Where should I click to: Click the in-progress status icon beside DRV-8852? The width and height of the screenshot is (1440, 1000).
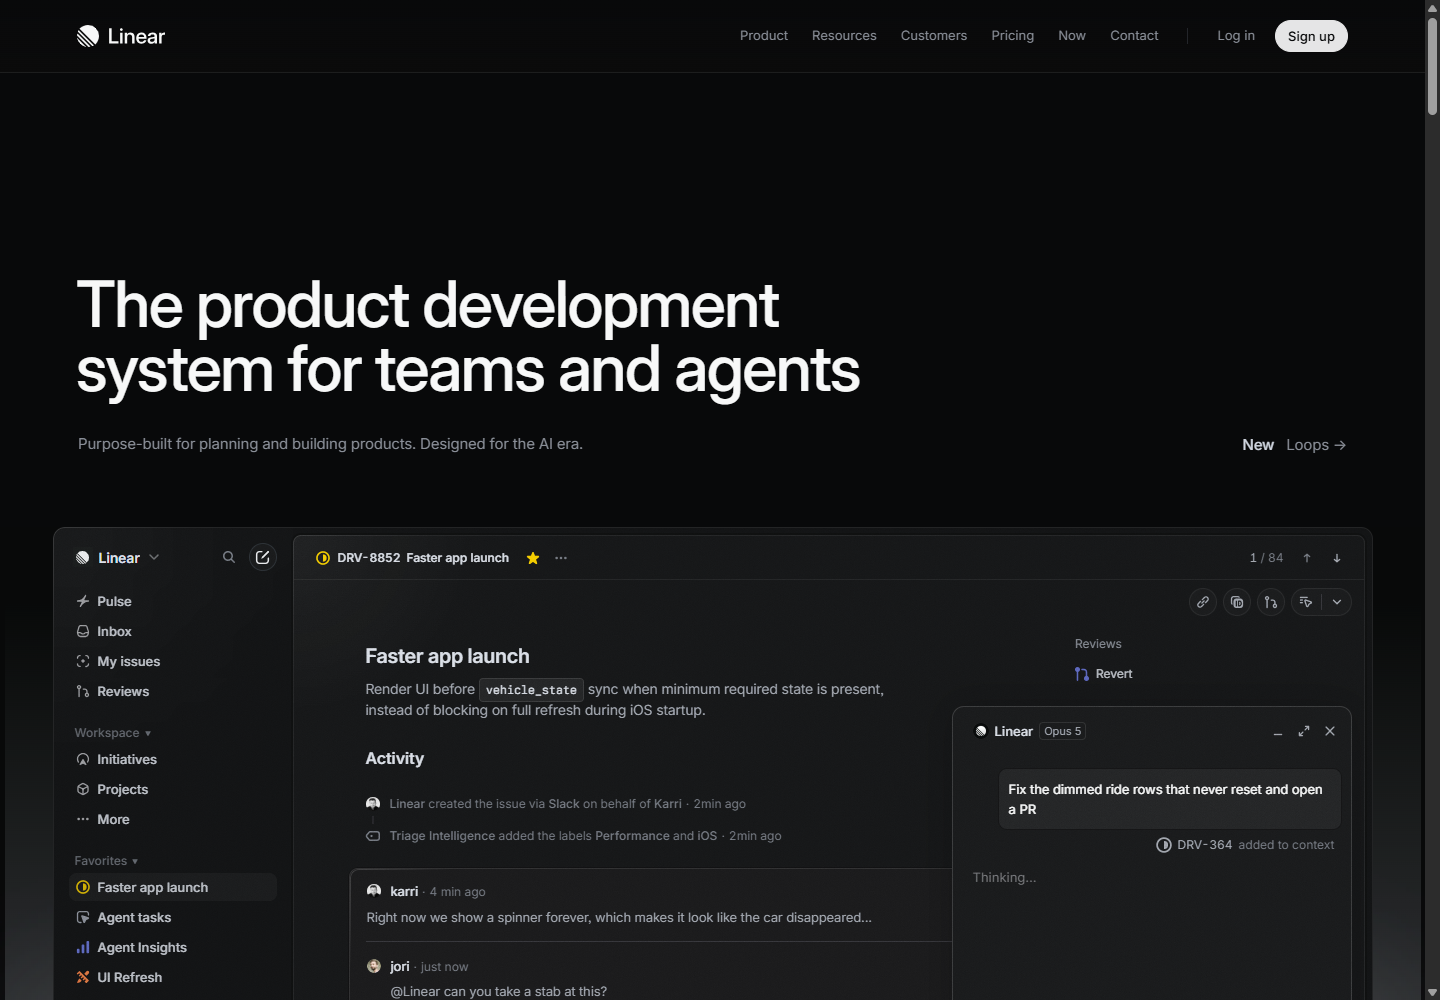coord(323,558)
